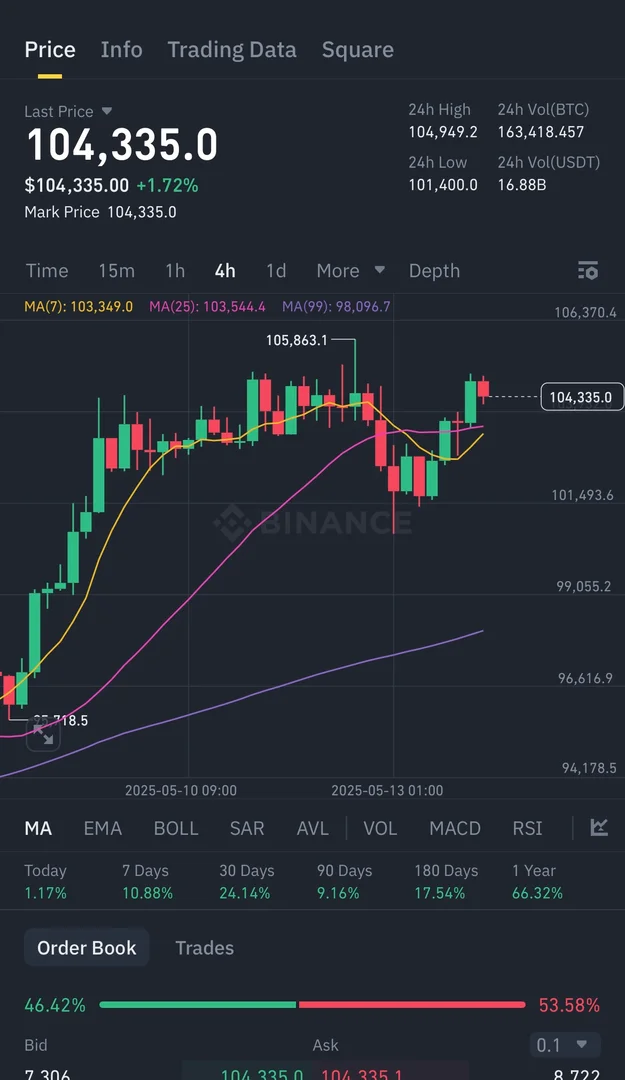Screen dimensions: 625x1080
Task: Select the 15m chart interval
Action: point(116,271)
